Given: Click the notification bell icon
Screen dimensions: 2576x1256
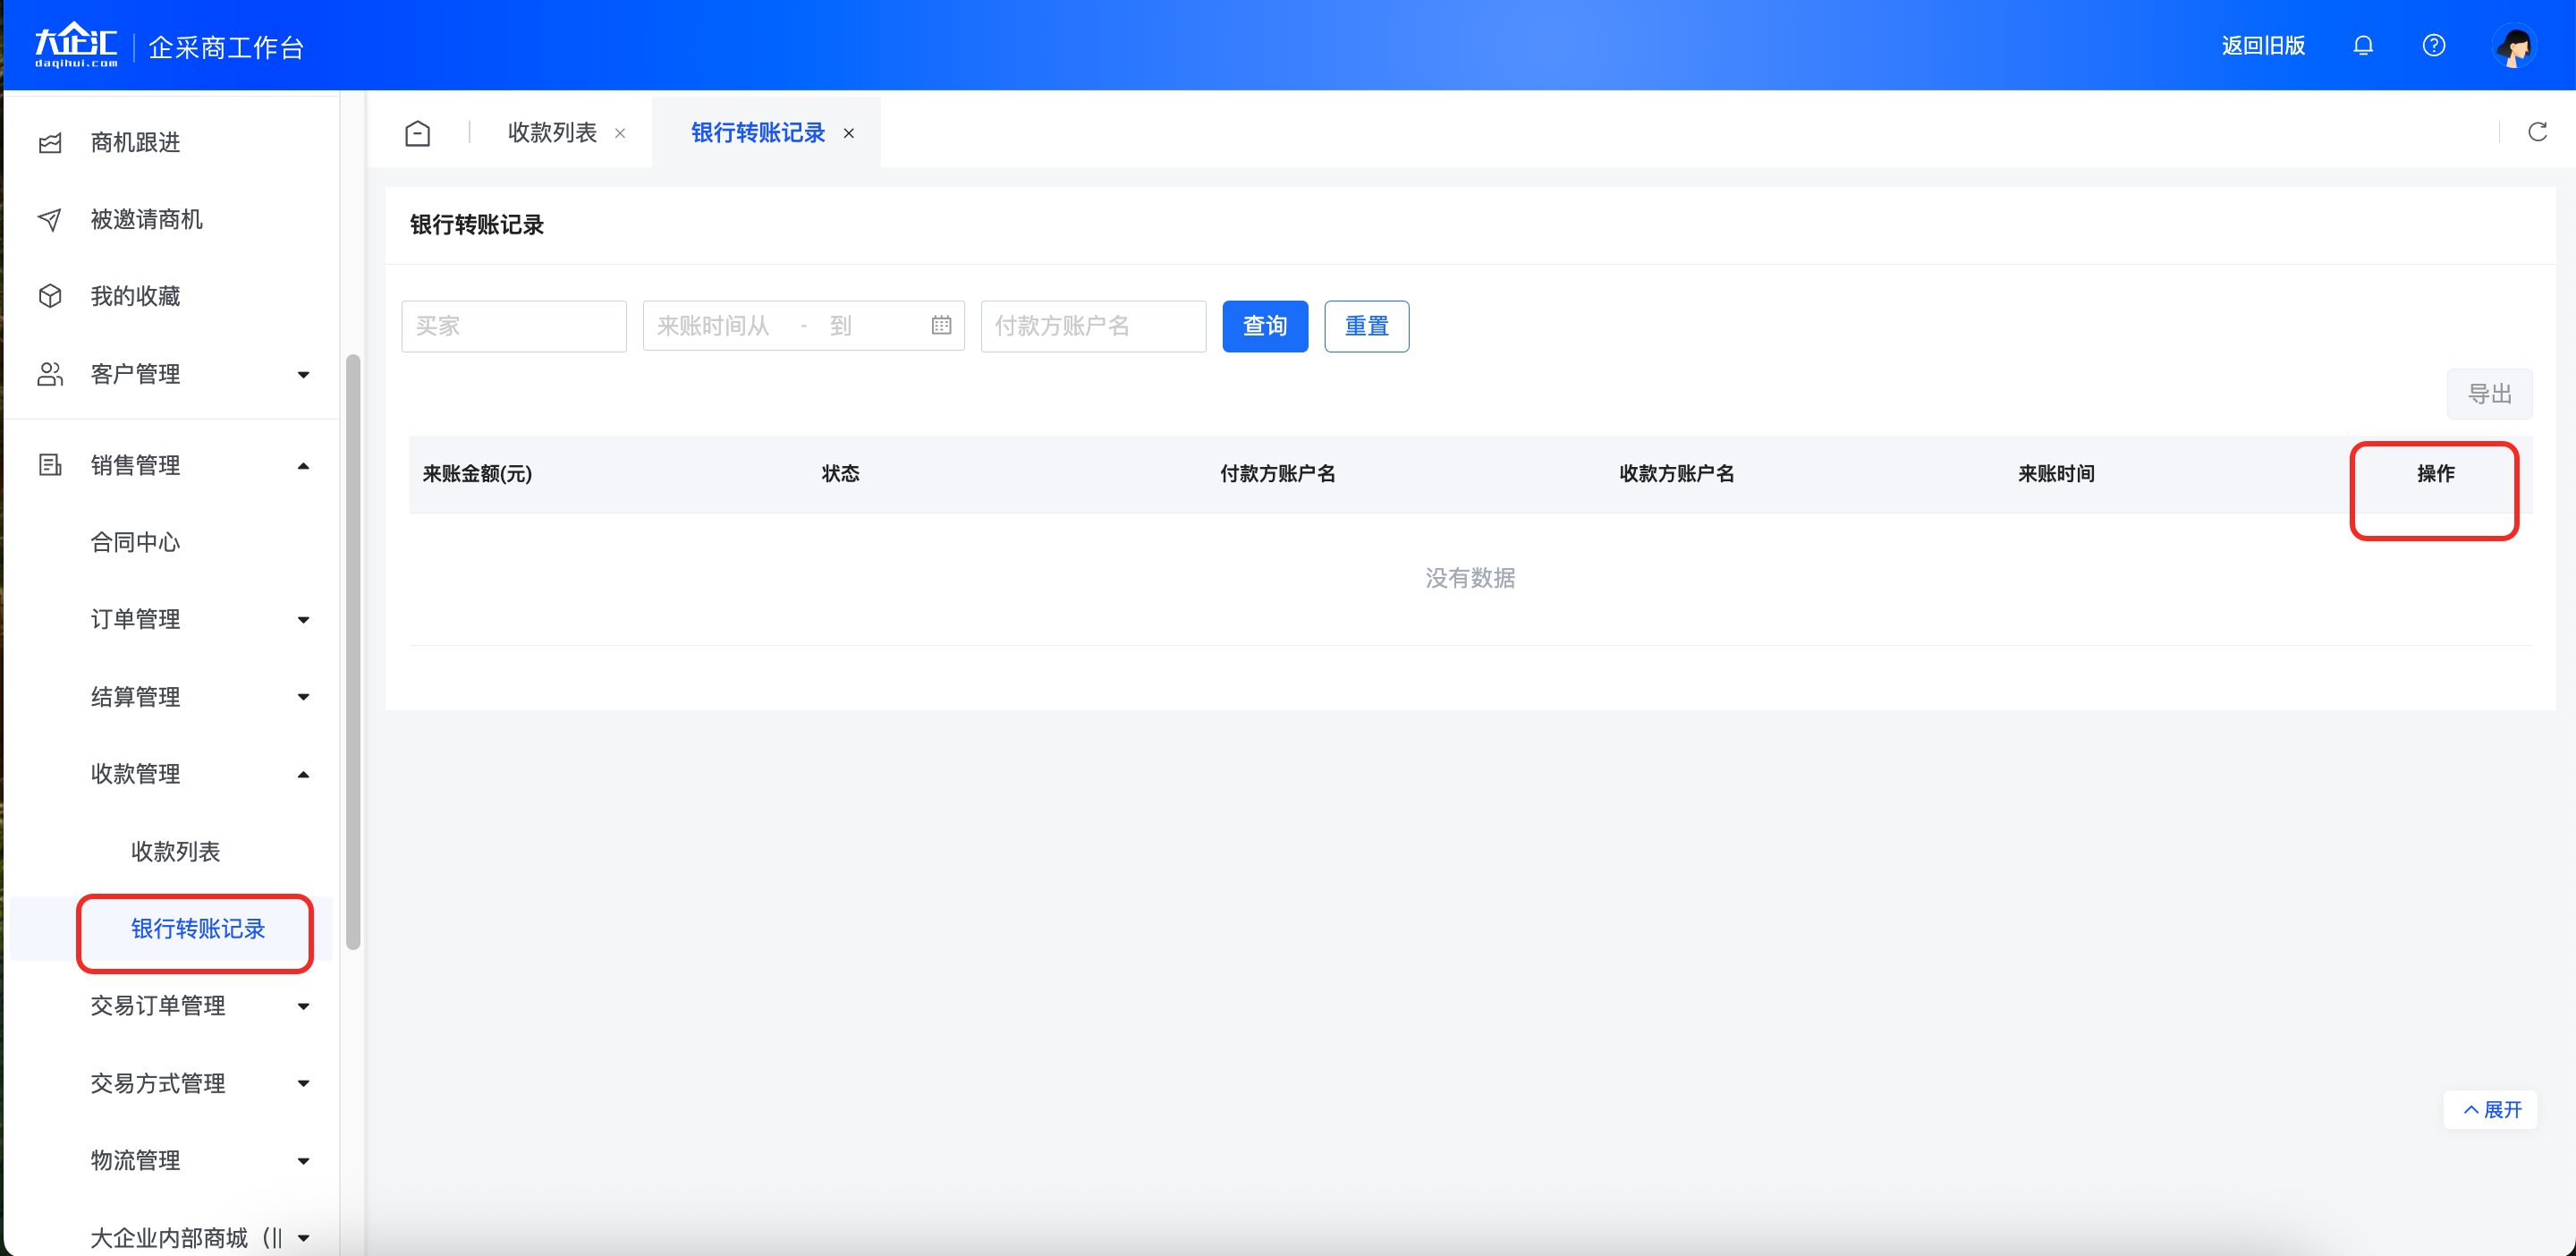Looking at the screenshot, I should (2362, 45).
